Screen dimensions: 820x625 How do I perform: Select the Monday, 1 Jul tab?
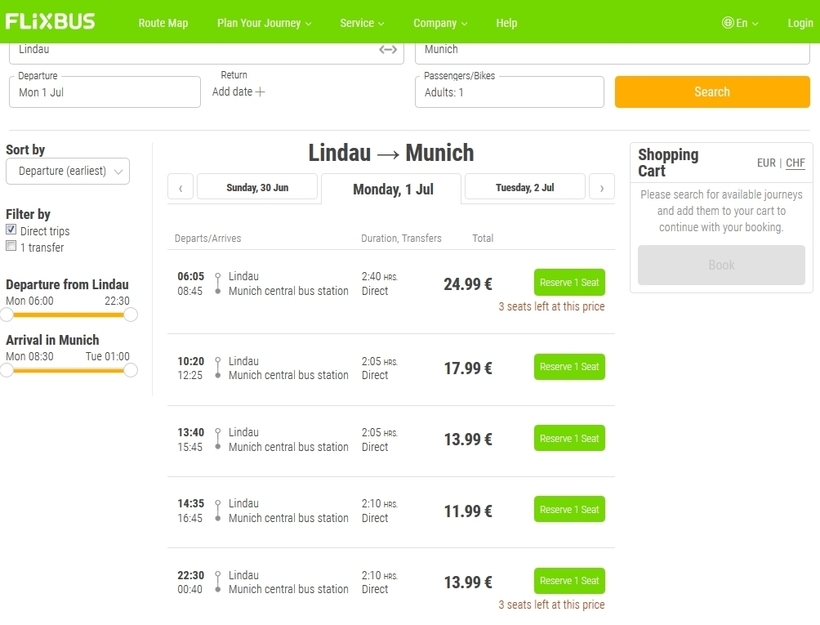click(392, 189)
